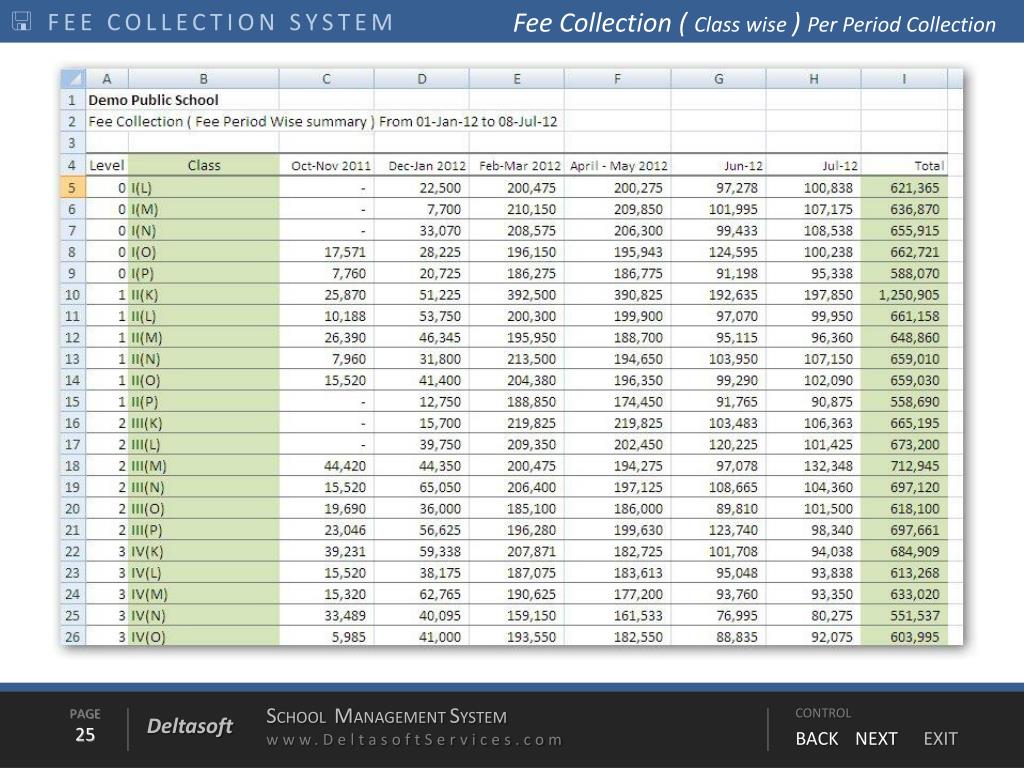The image size is (1024, 768).
Task: Go BACK to previous slide
Action: (x=816, y=739)
